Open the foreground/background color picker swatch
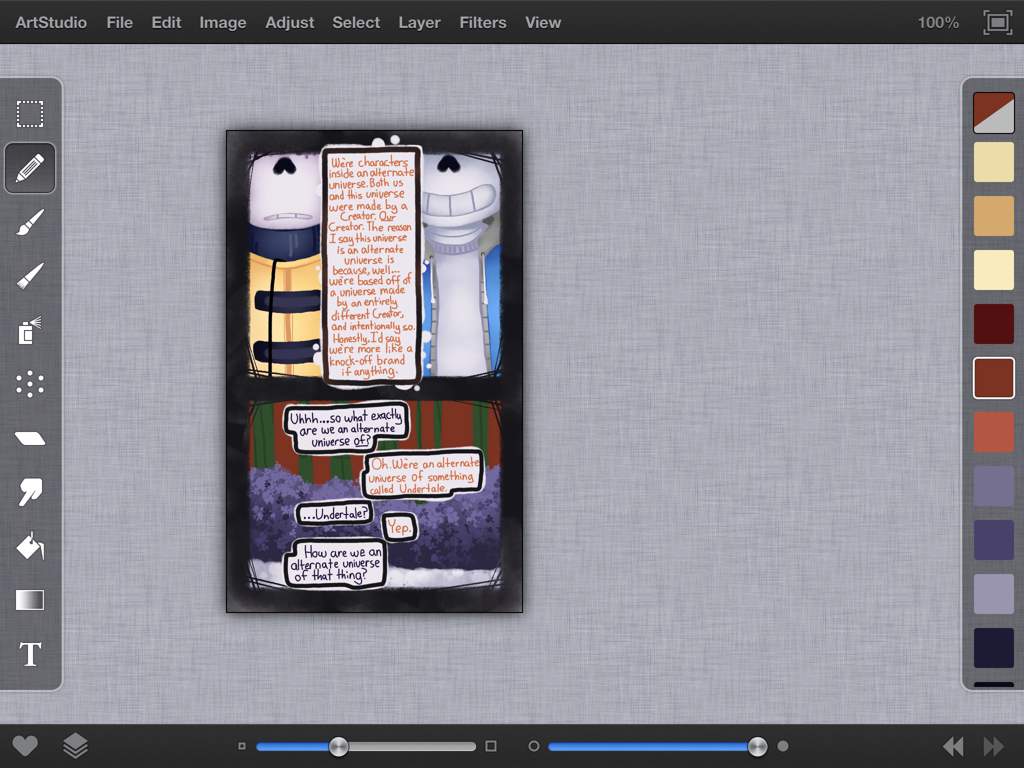The height and width of the screenshot is (768, 1024). (993, 112)
